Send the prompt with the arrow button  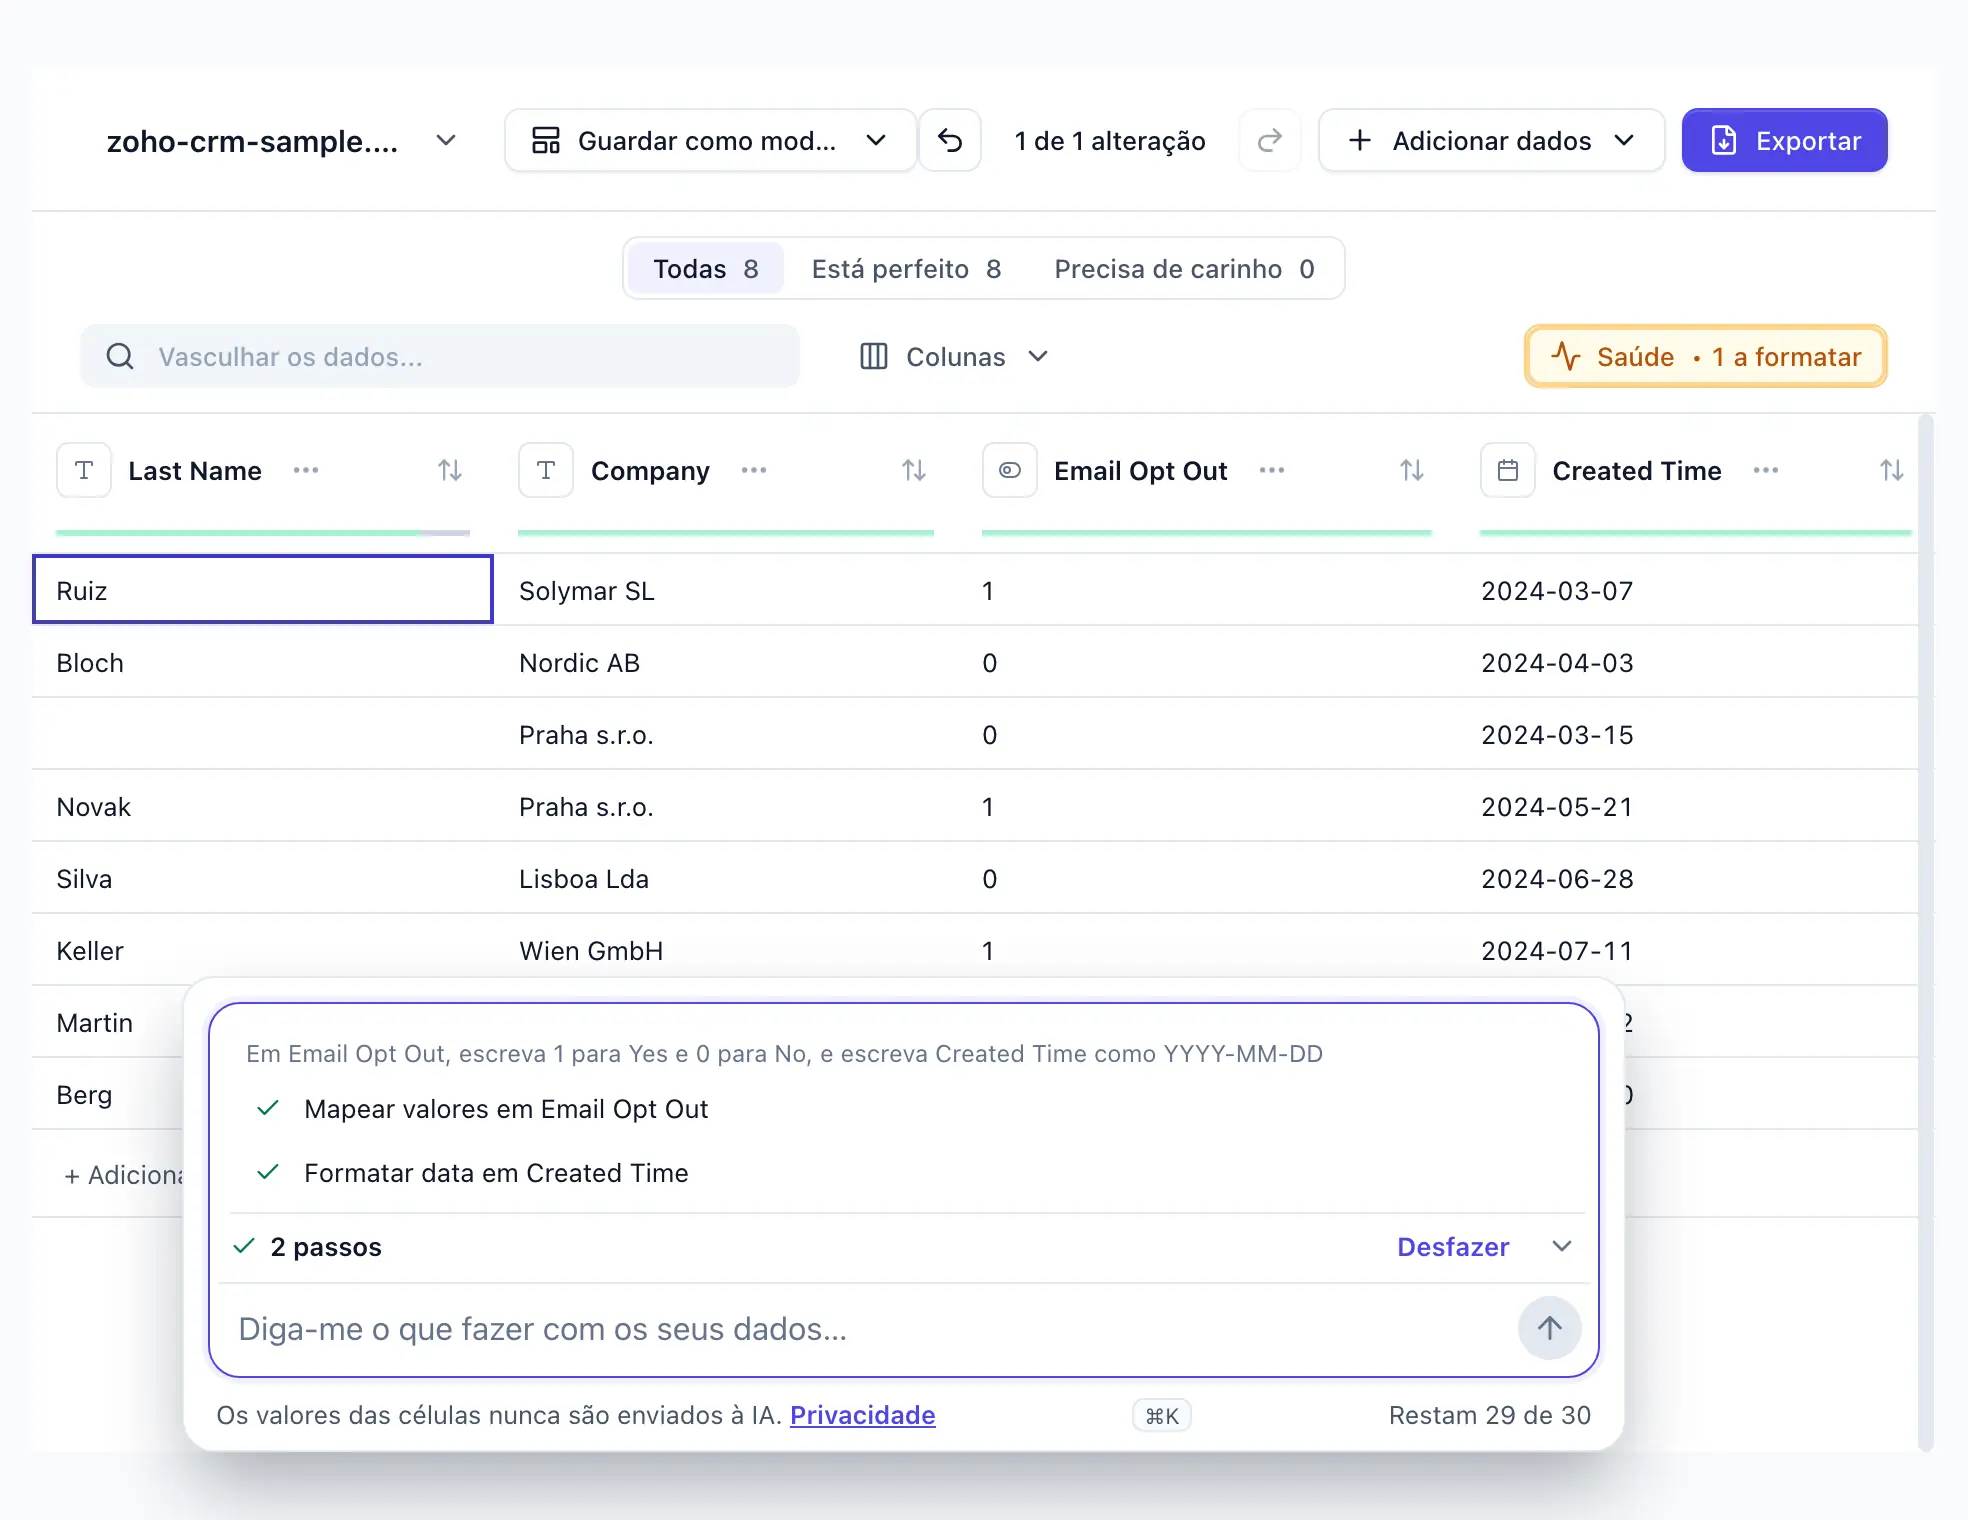pos(1550,1328)
